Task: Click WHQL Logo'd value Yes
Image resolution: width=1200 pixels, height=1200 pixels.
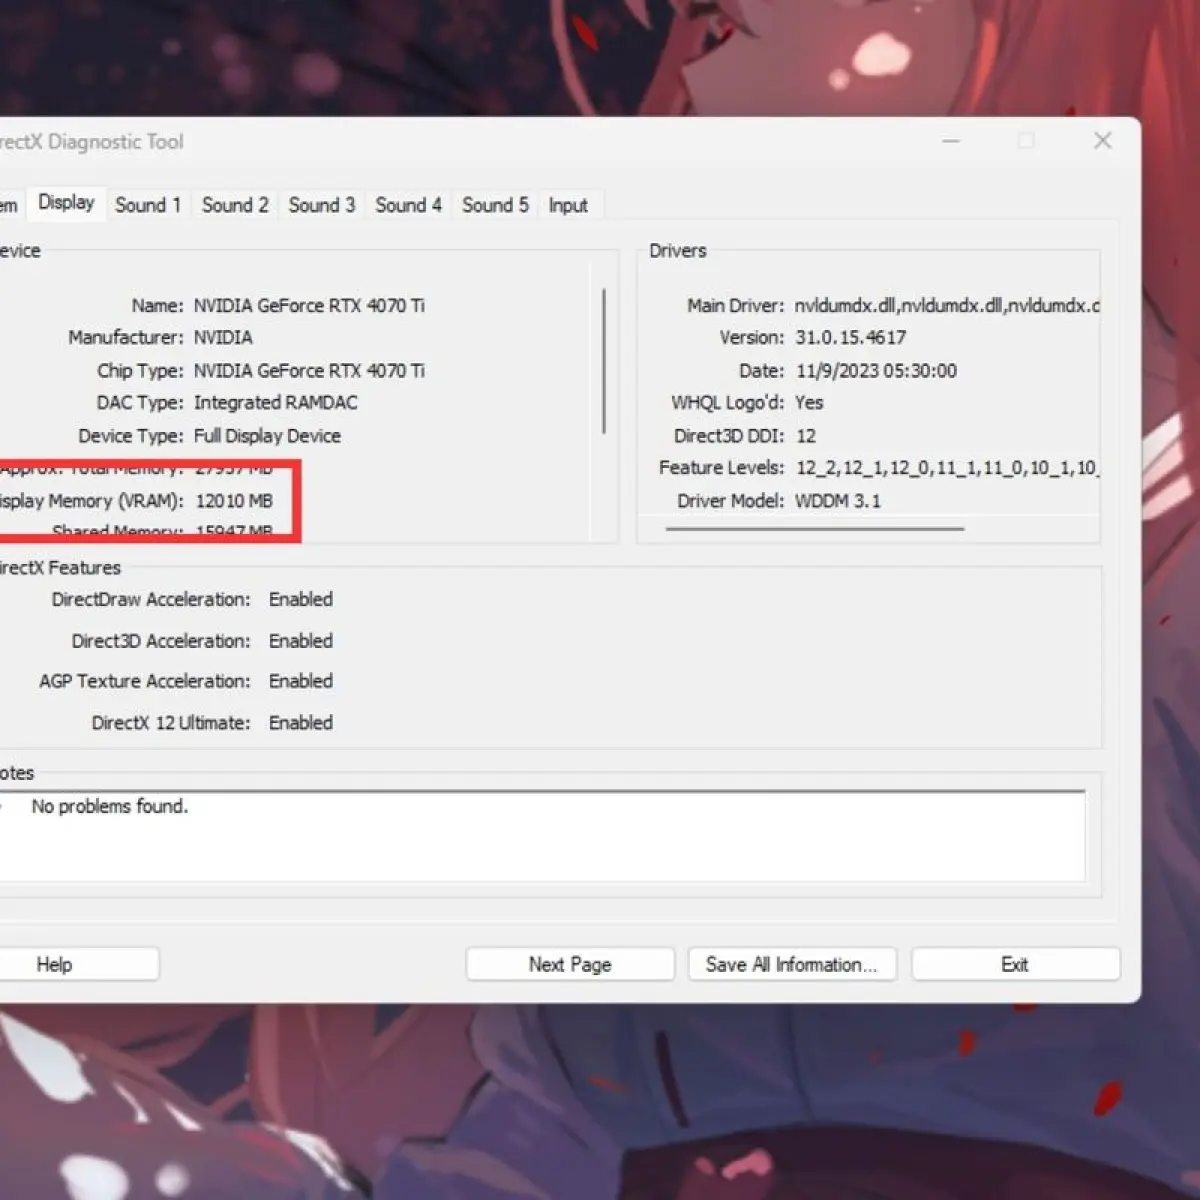Action: 809,402
